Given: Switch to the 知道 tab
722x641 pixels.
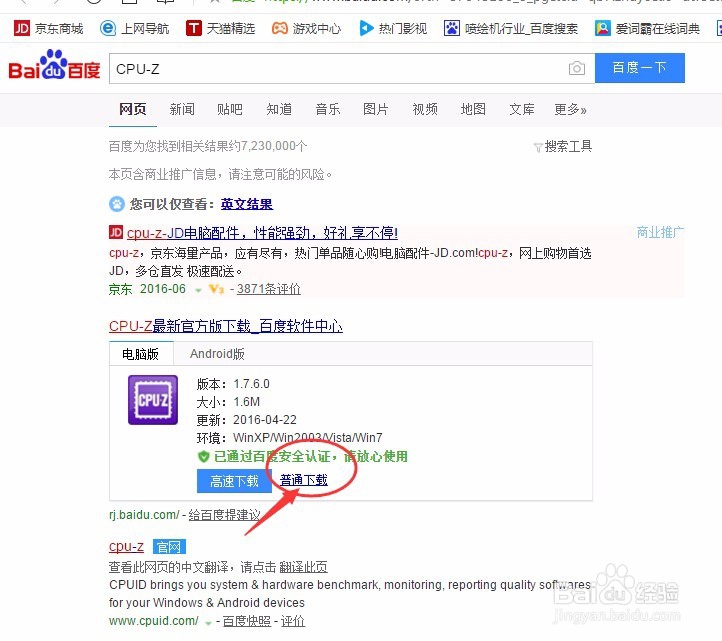Looking at the screenshot, I should (x=279, y=109).
